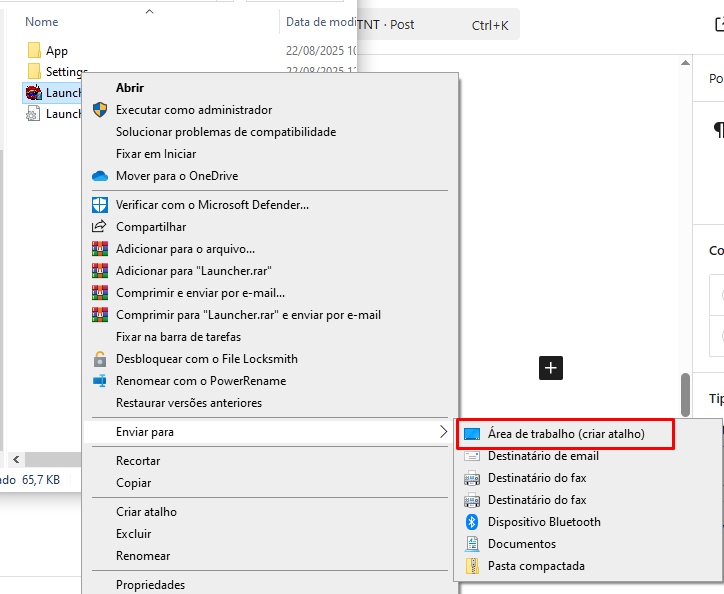Click Documentos in the send-to submenu

click(521, 544)
